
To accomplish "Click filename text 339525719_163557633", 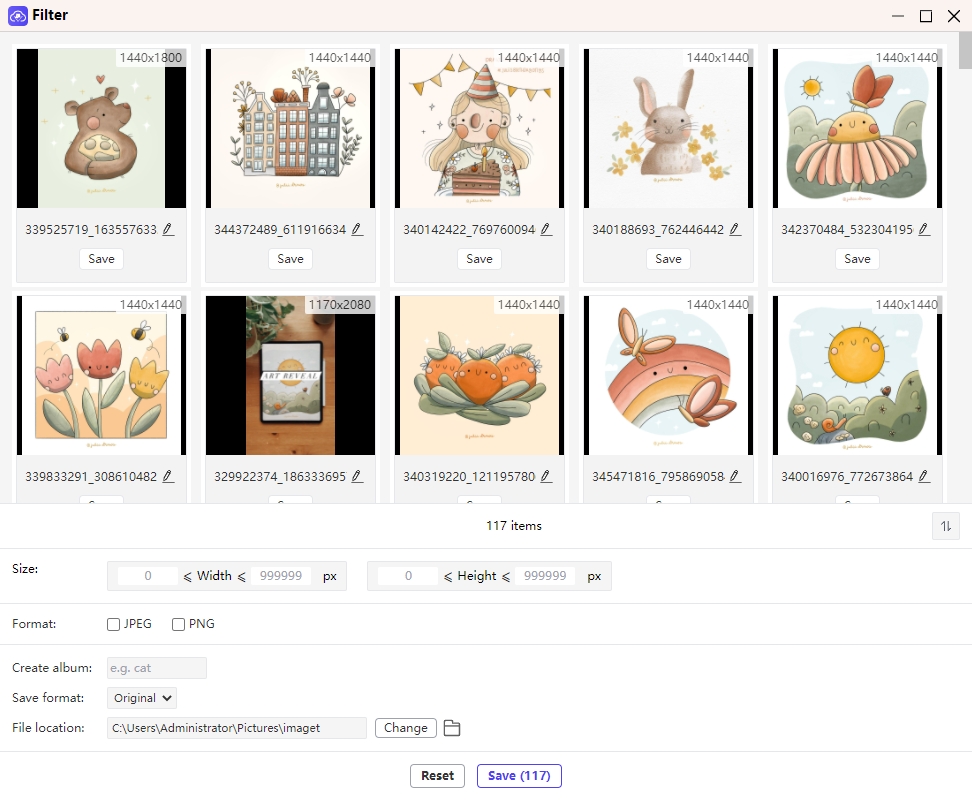I will pyautogui.click(x=91, y=230).
